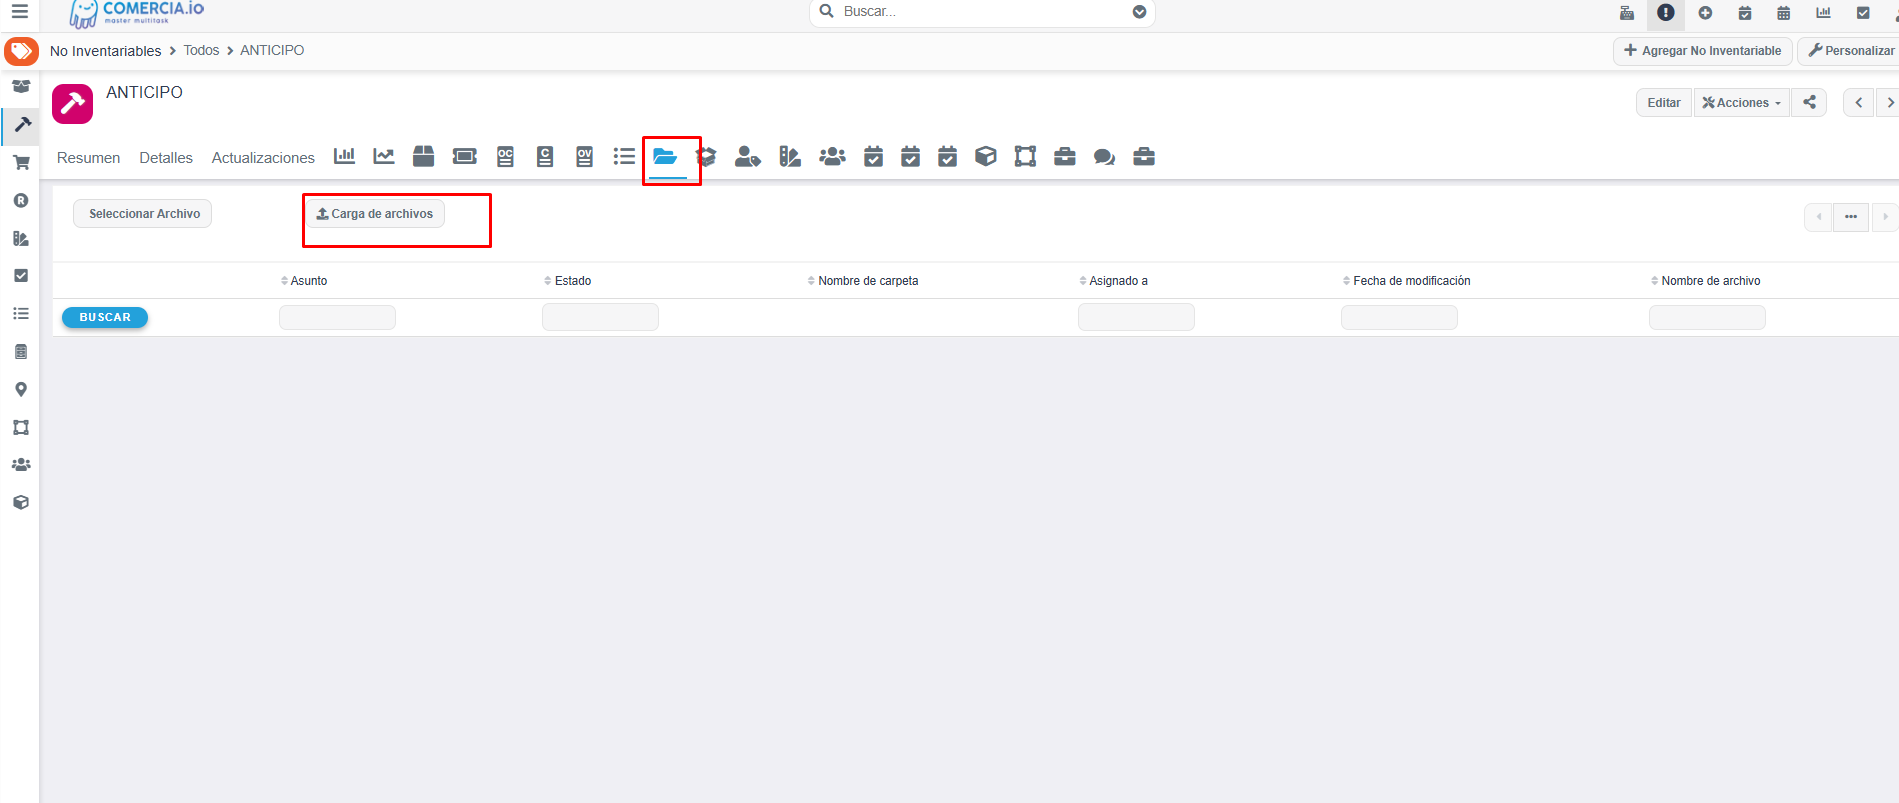1899x803 pixels.
Task: Click No Inventariables breadcrumb
Action: pos(105,51)
